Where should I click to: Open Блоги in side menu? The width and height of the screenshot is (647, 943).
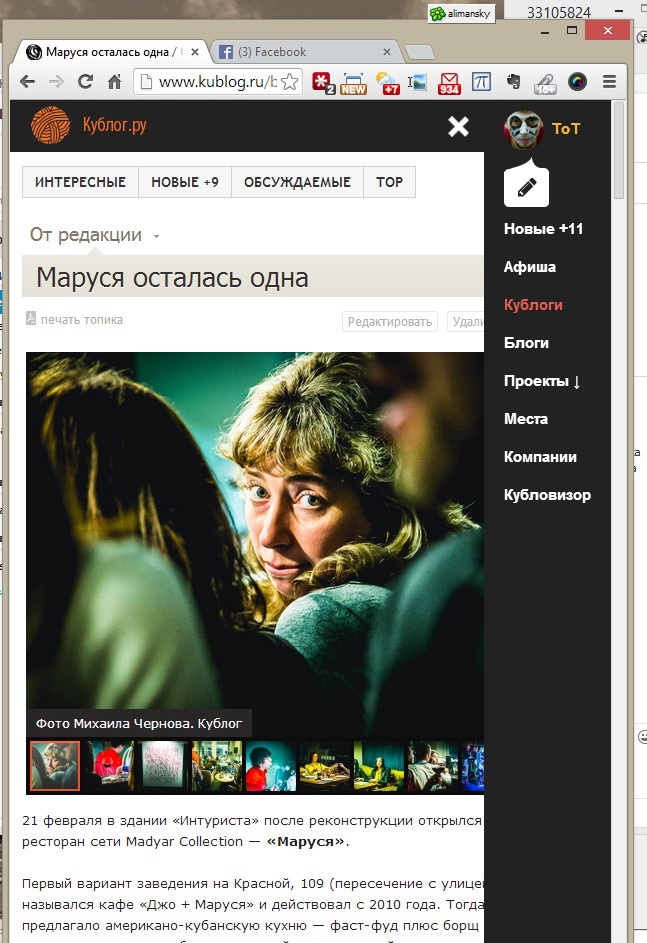(x=526, y=343)
